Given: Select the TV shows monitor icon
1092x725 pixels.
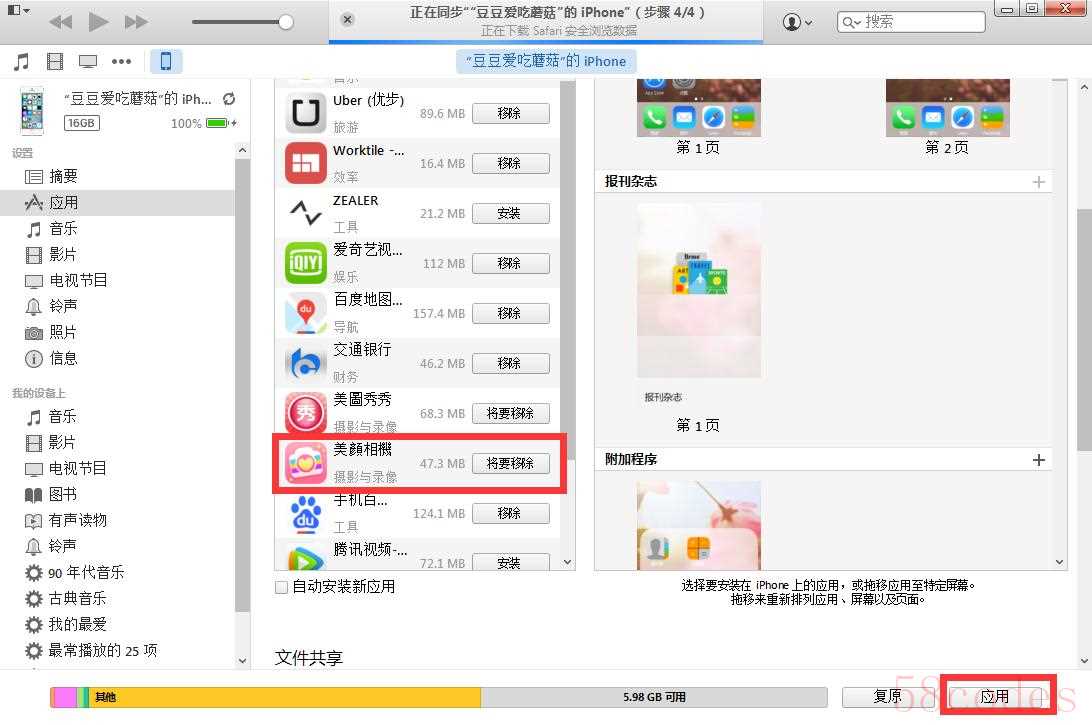Looking at the screenshot, I should [88, 62].
